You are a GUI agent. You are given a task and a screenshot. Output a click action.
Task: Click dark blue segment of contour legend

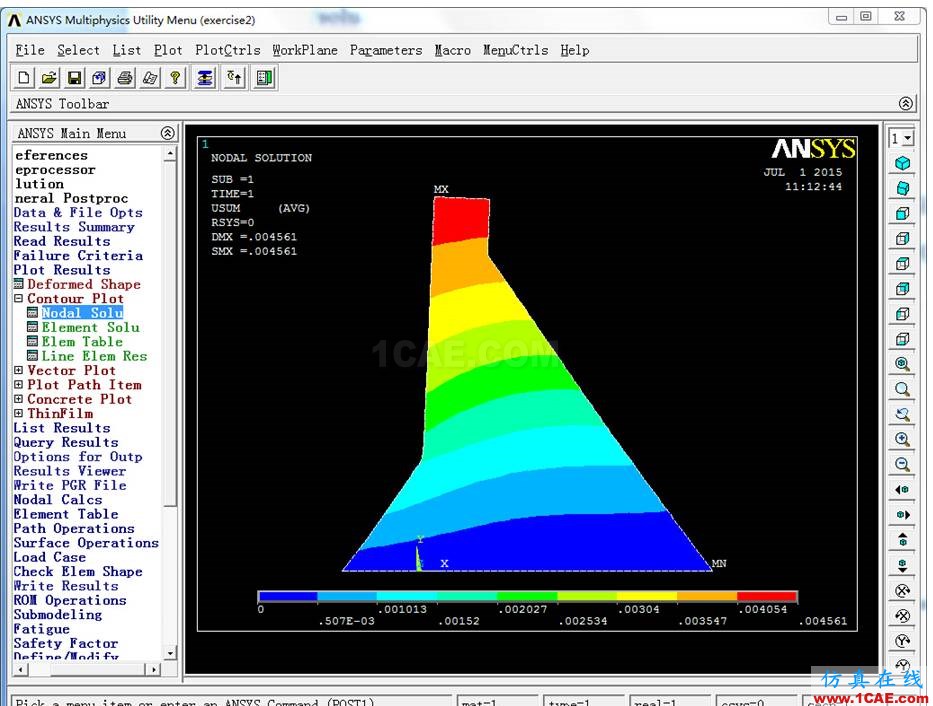pyautogui.click(x=288, y=596)
